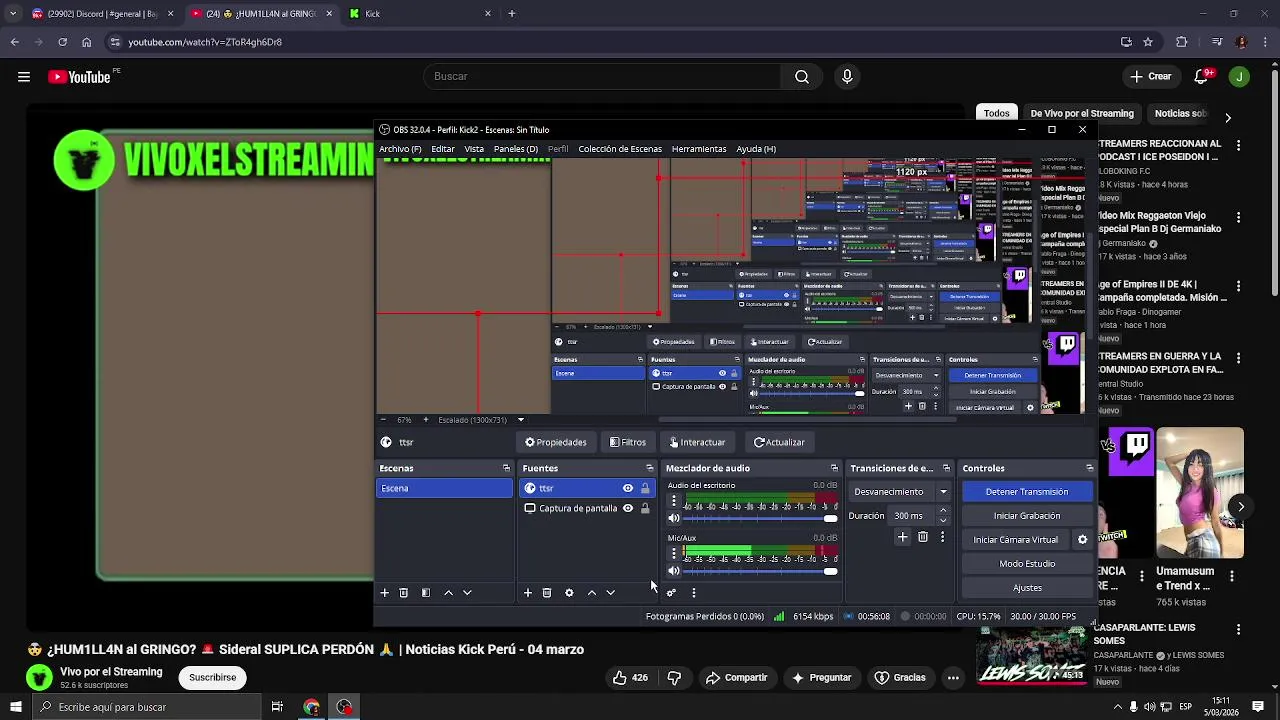Pop out the Escenas dock
This screenshot has height=720, width=1280.
click(x=506, y=468)
